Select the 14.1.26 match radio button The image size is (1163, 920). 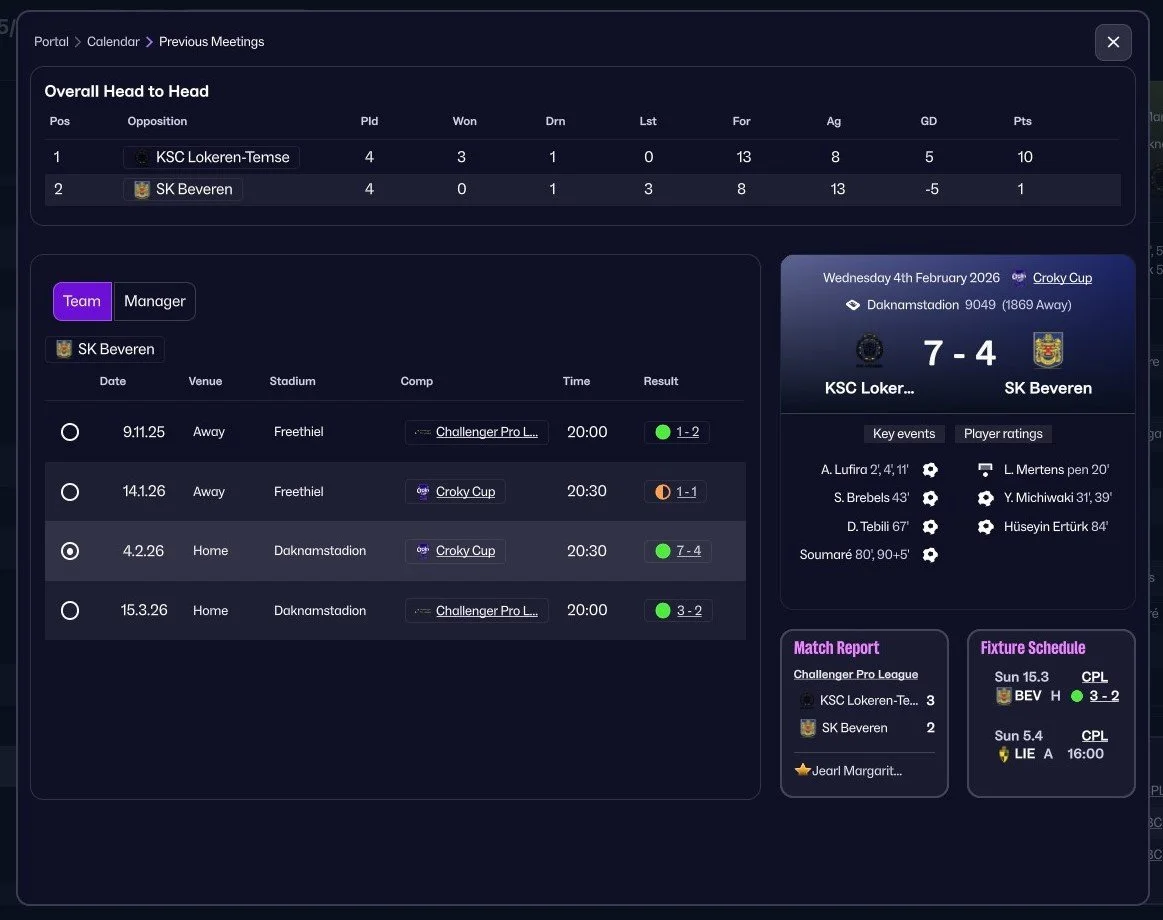(70, 492)
